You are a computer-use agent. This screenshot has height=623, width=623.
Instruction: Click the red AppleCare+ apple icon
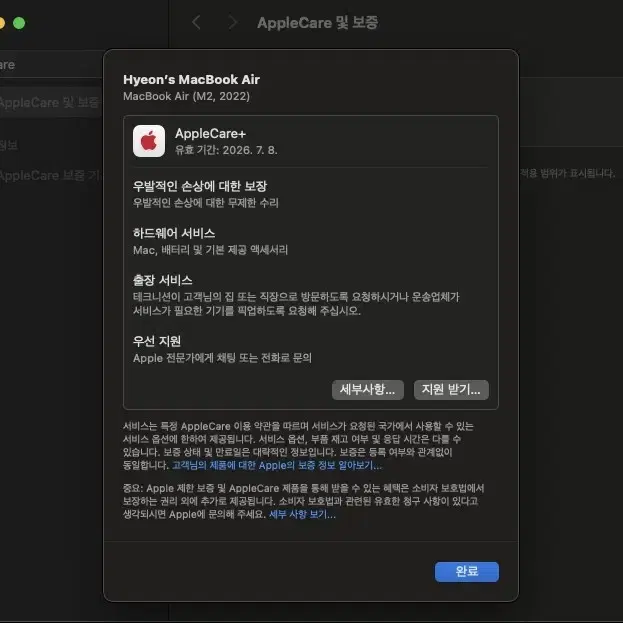tap(149, 141)
